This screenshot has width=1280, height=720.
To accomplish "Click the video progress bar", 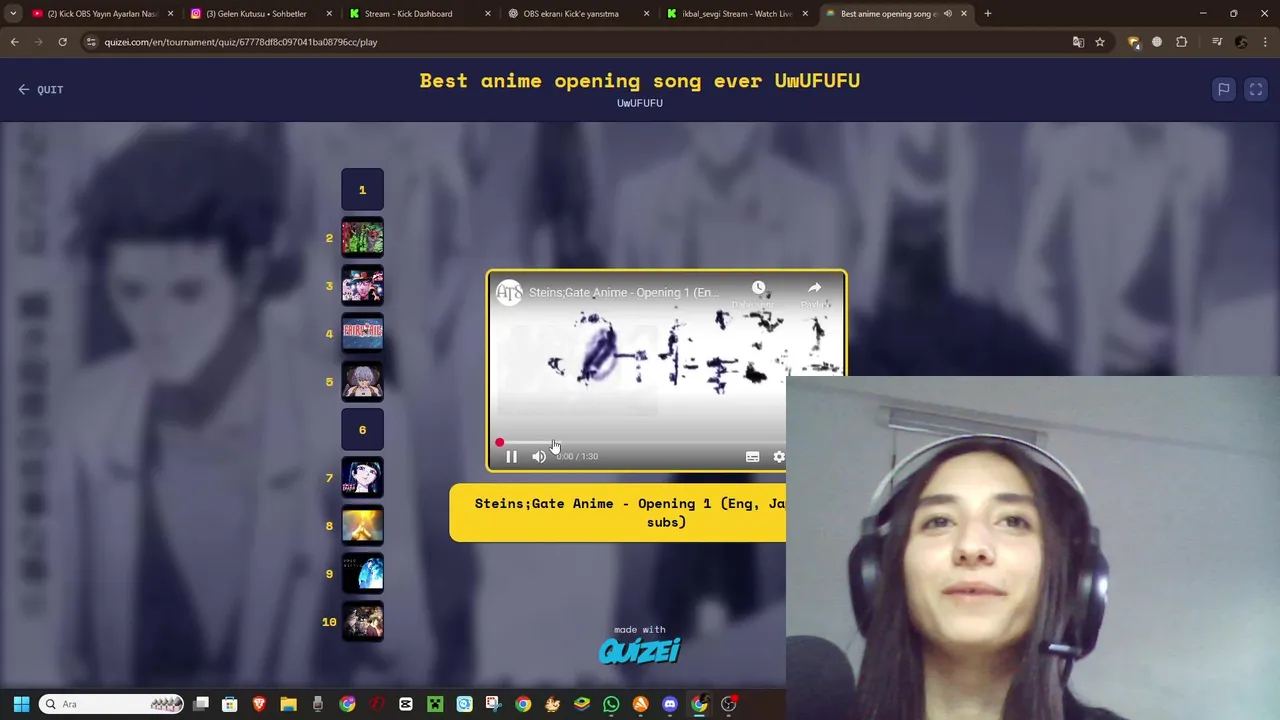I will 641,442.
